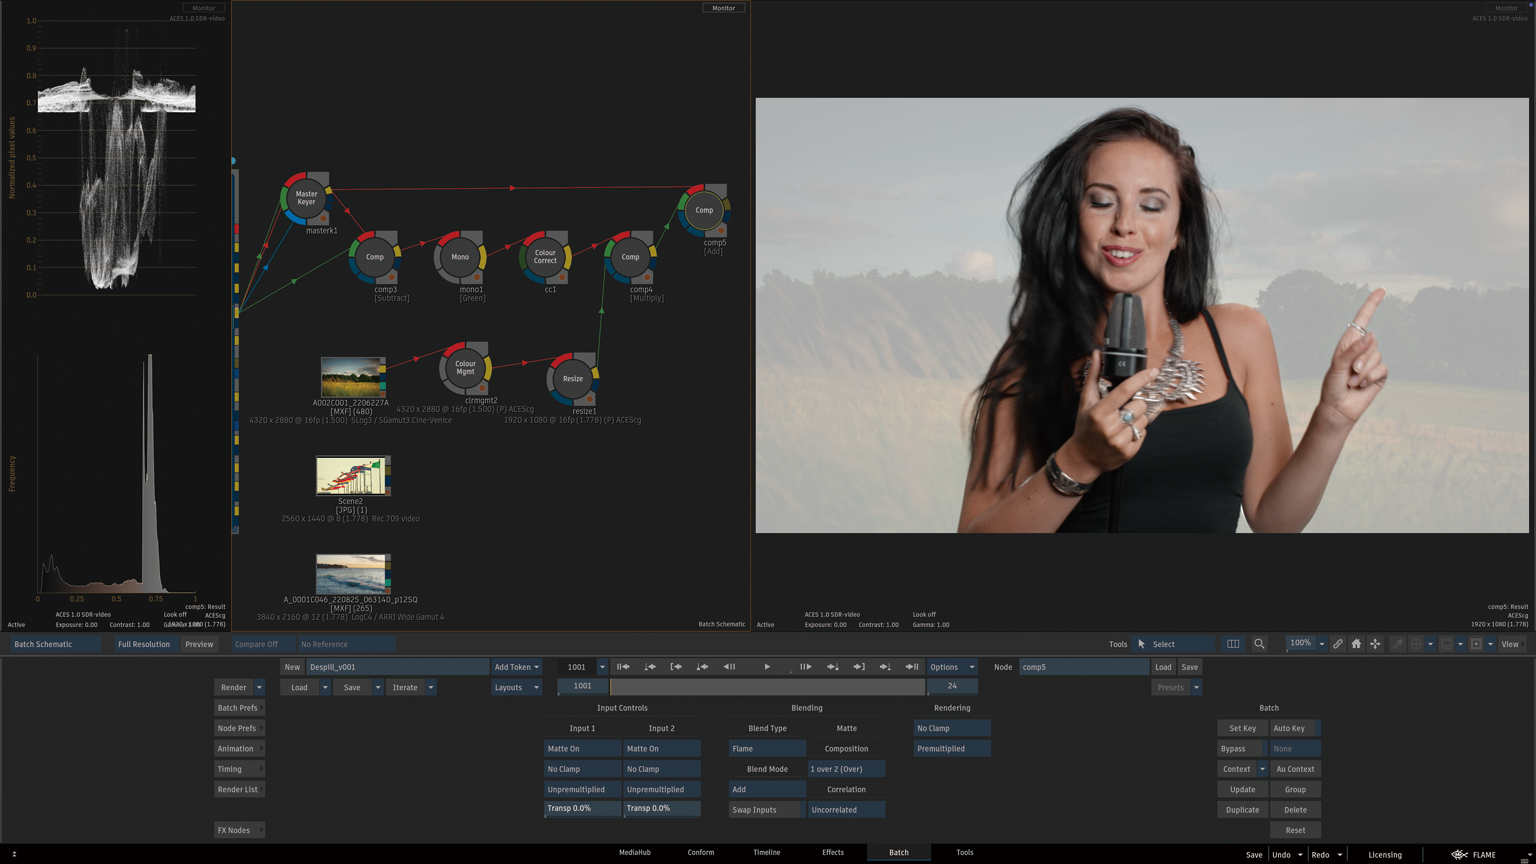Open the Tools tab

[965, 853]
